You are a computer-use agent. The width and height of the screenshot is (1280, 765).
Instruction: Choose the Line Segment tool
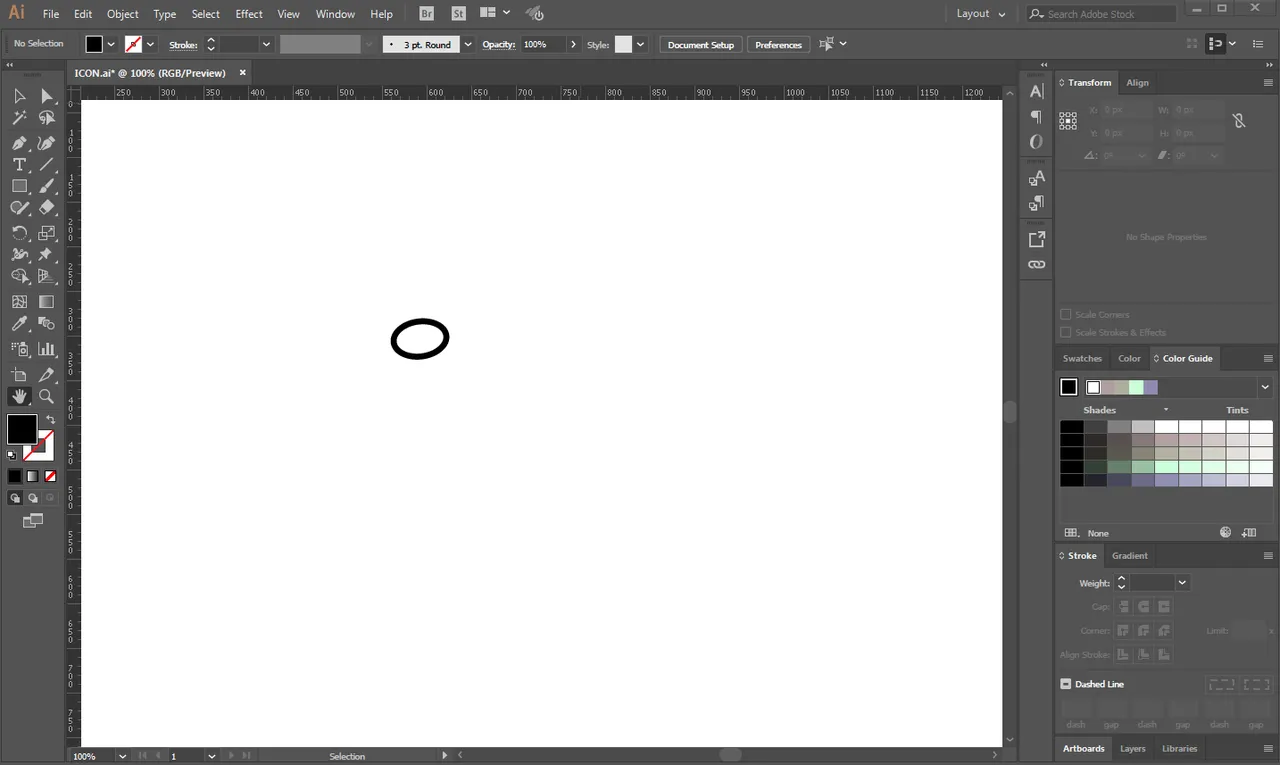pyautogui.click(x=46, y=165)
